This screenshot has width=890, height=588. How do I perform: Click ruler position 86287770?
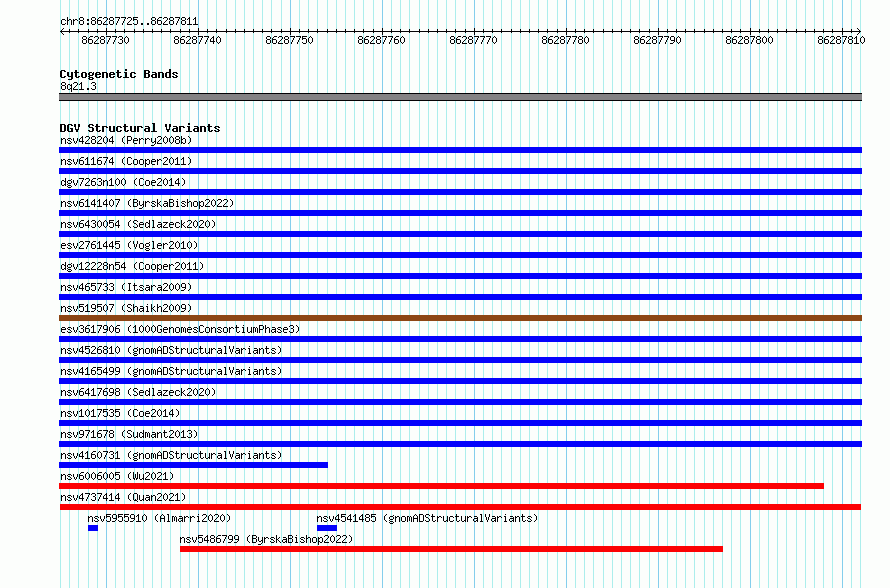pyautogui.click(x=473, y=40)
